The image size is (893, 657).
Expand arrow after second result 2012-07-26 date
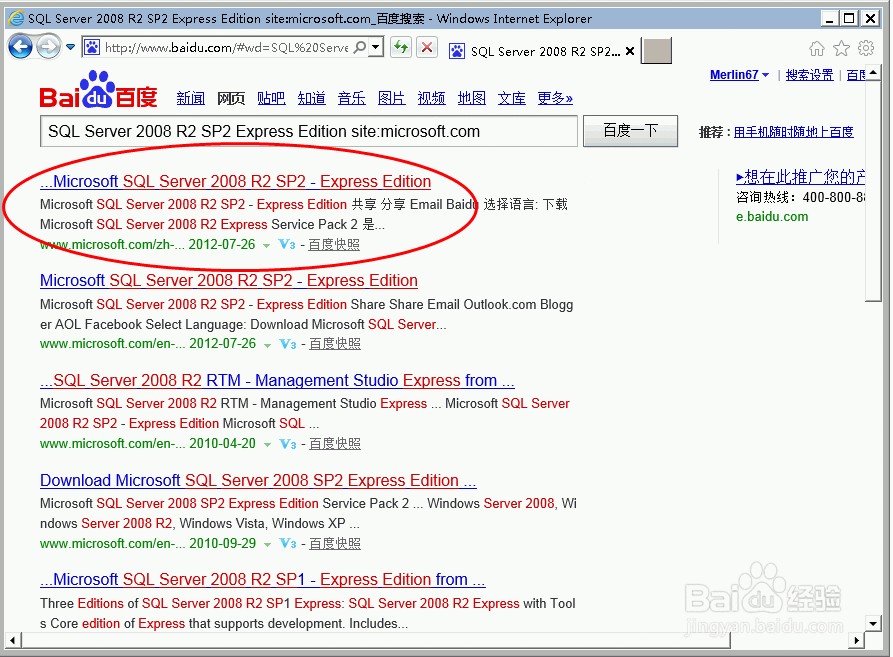(267, 345)
